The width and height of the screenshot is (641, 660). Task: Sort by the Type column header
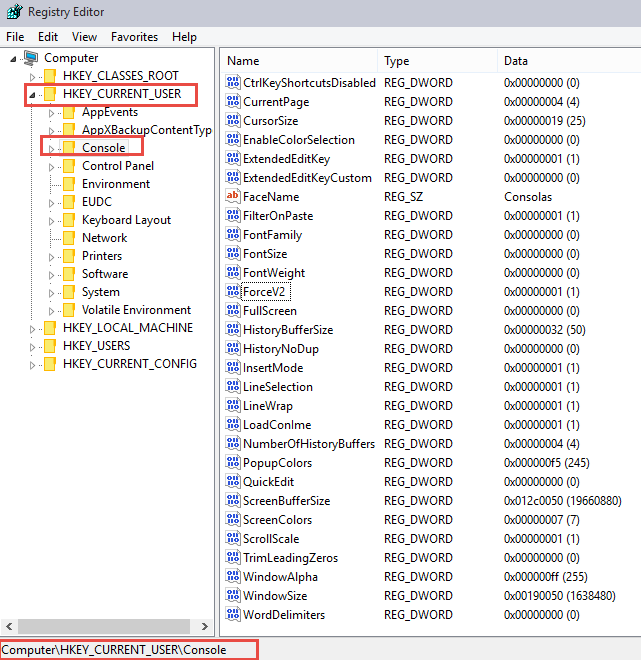coord(438,61)
